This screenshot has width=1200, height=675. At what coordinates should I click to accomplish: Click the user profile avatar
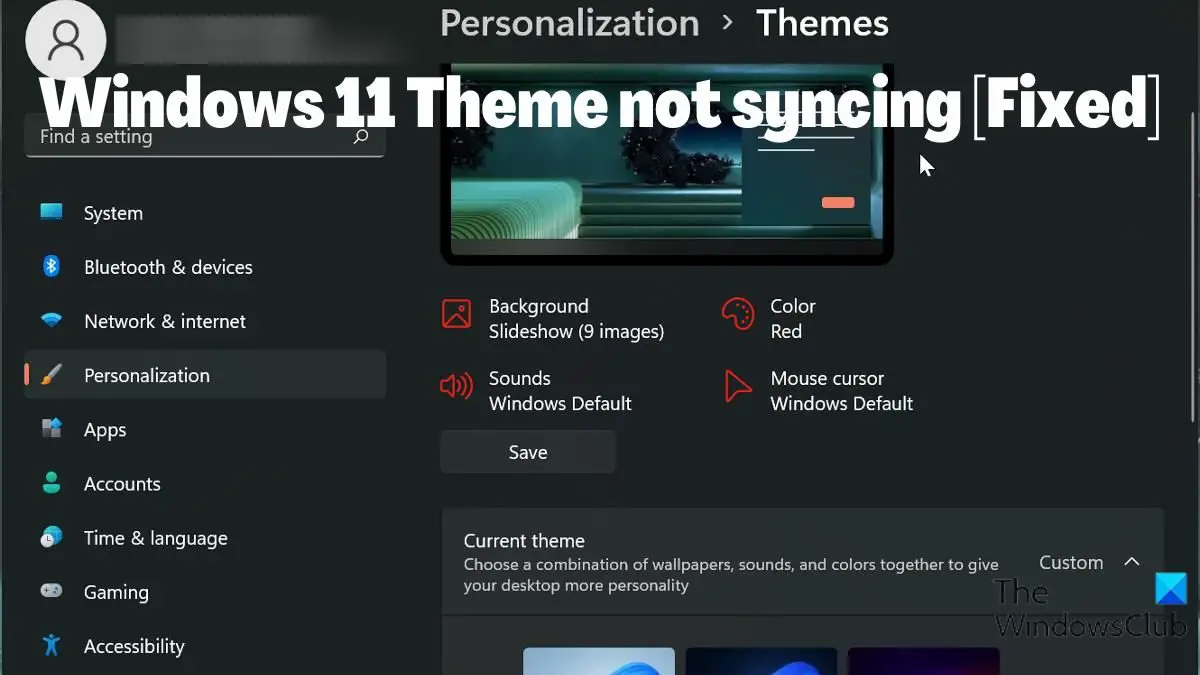click(x=66, y=40)
